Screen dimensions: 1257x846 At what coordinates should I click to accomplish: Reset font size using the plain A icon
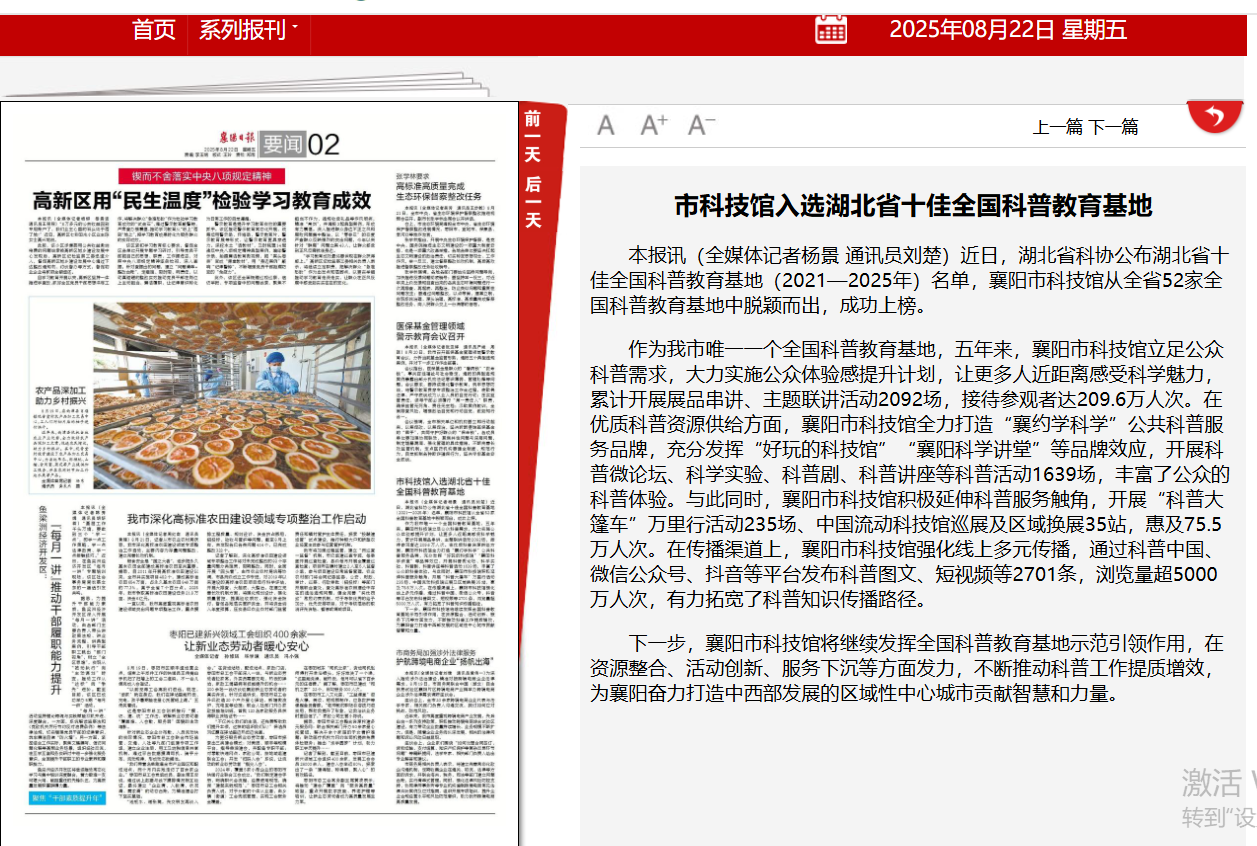coord(604,122)
